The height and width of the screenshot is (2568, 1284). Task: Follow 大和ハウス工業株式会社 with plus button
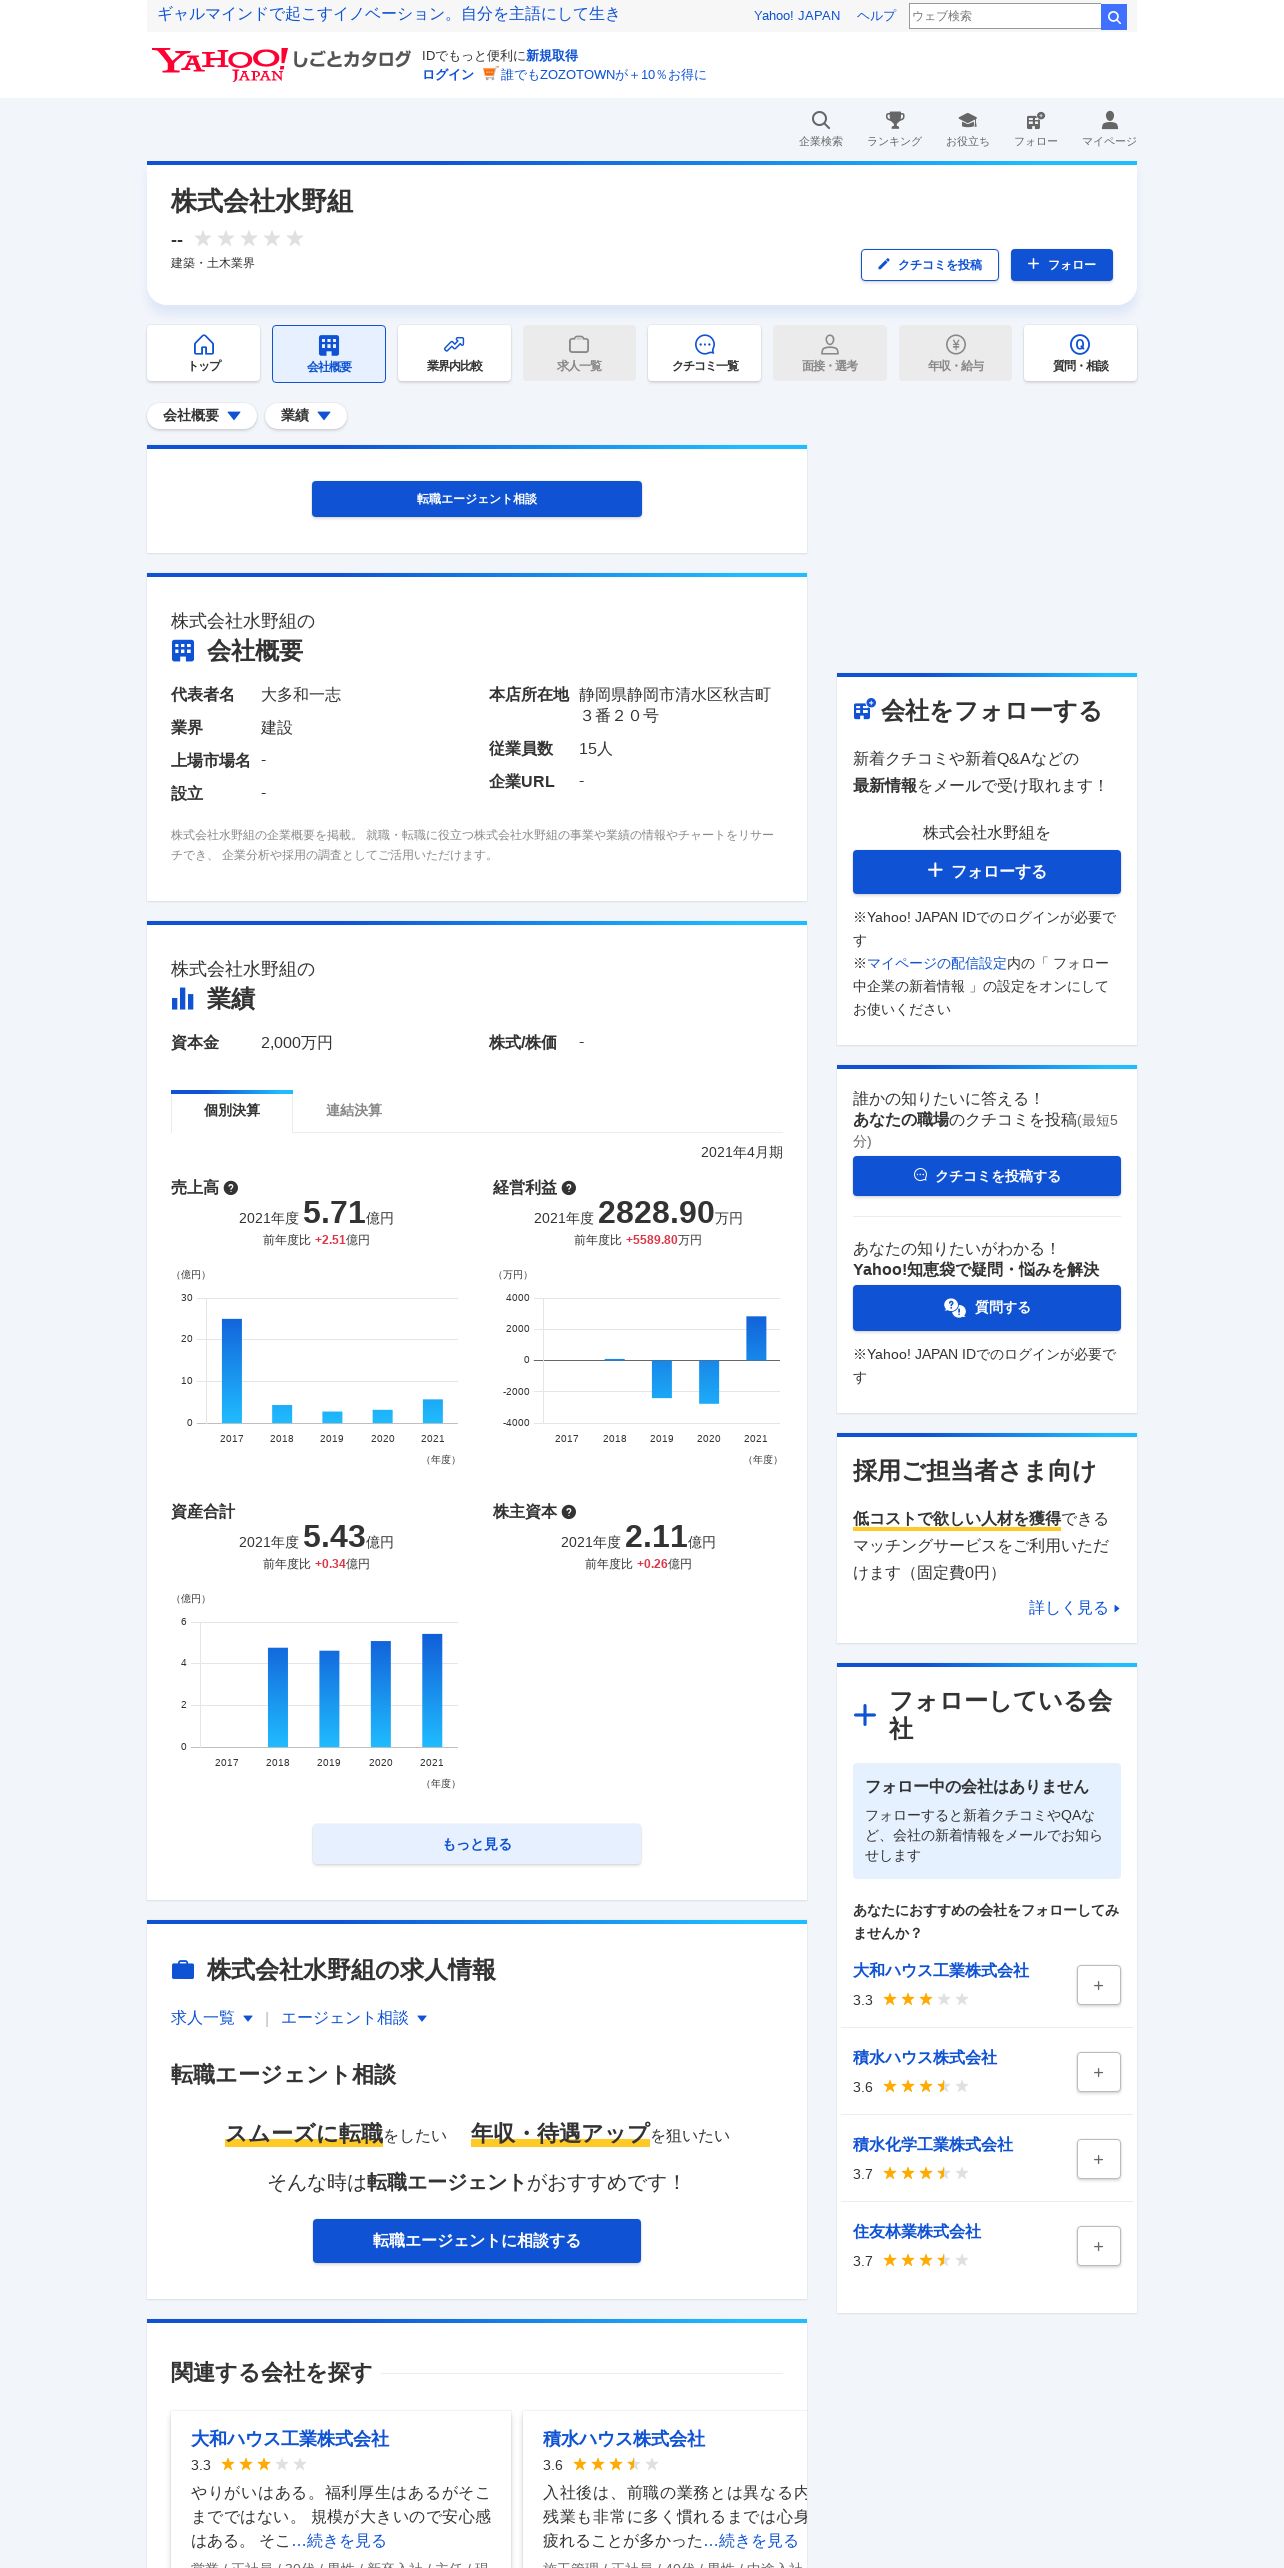click(x=1099, y=1985)
